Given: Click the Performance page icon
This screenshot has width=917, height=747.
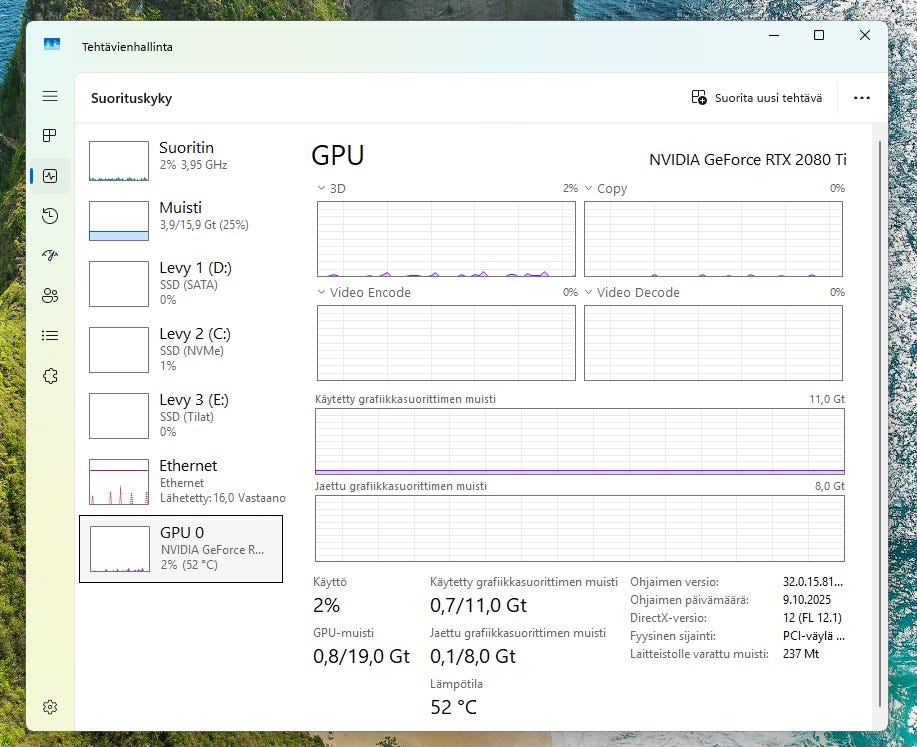Looking at the screenshot, I should pos(50,176).
